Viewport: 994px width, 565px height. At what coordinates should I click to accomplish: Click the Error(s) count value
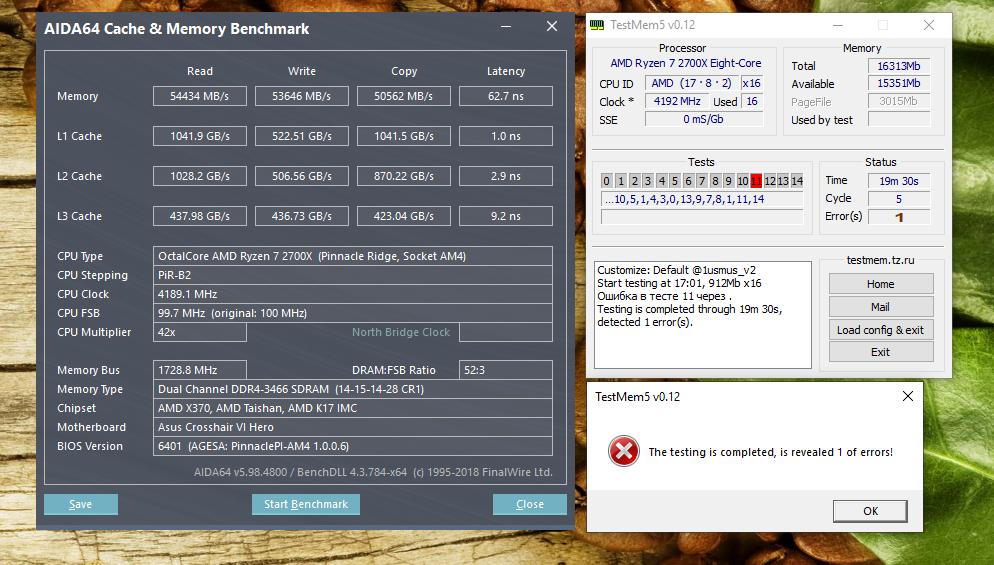[x=899, y=217]
